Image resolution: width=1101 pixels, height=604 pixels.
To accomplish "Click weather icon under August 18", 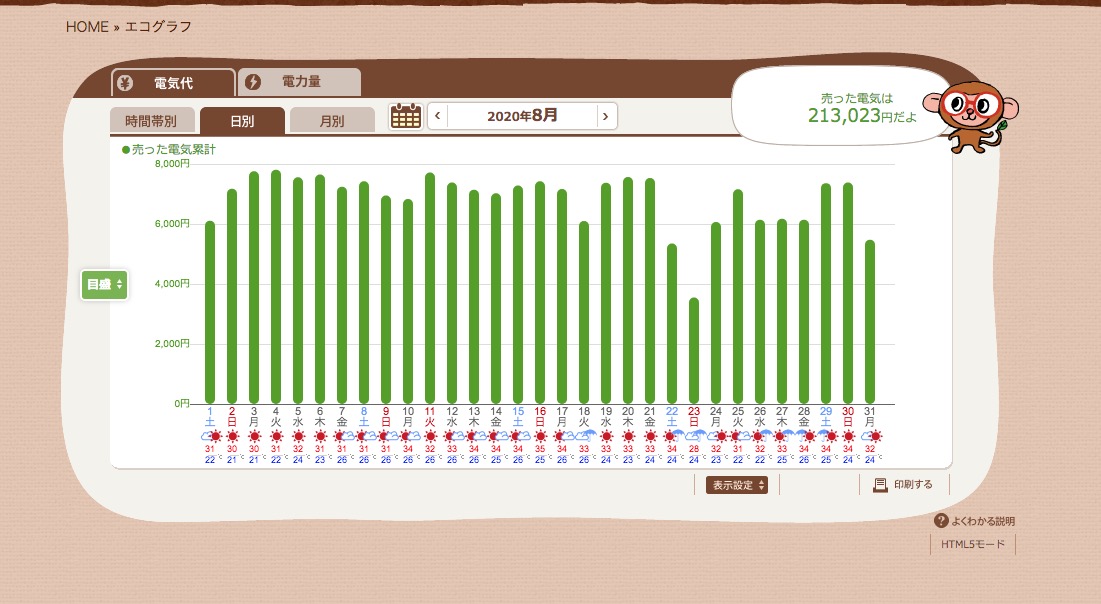I will tap(584, 436).
